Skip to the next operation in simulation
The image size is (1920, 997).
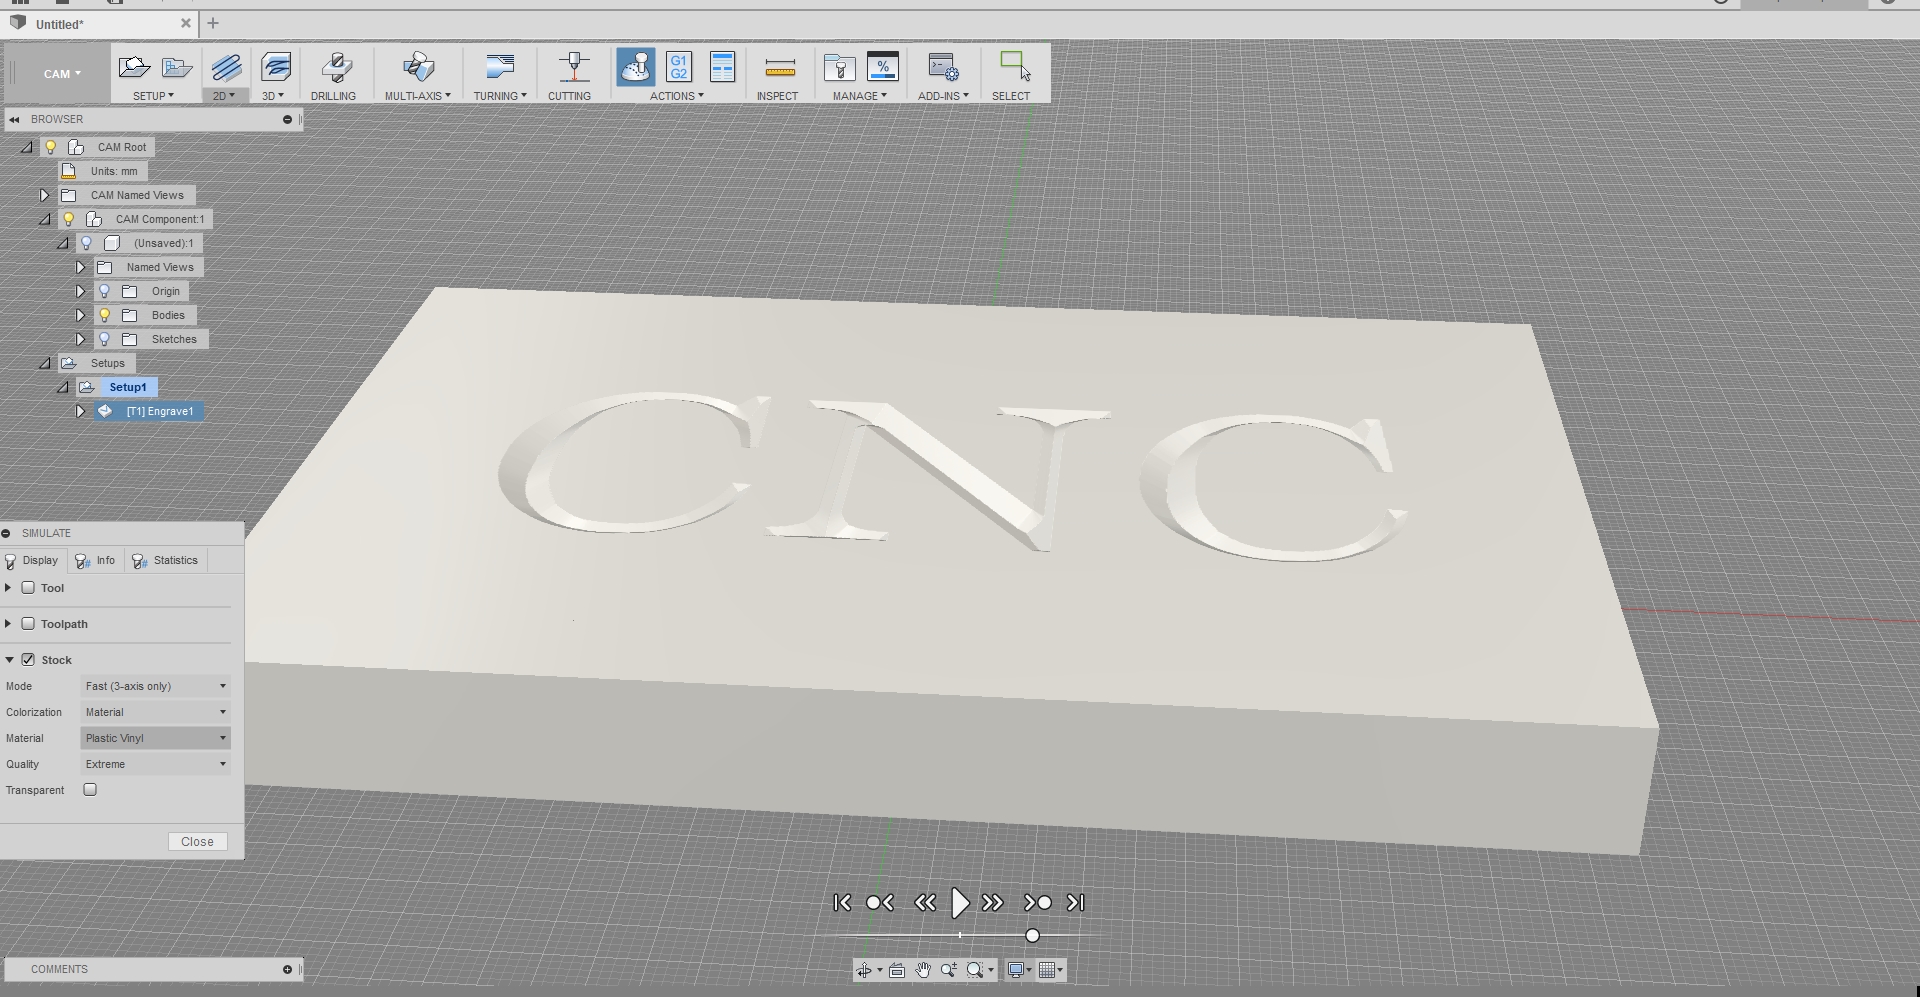tap(1037, 903)
